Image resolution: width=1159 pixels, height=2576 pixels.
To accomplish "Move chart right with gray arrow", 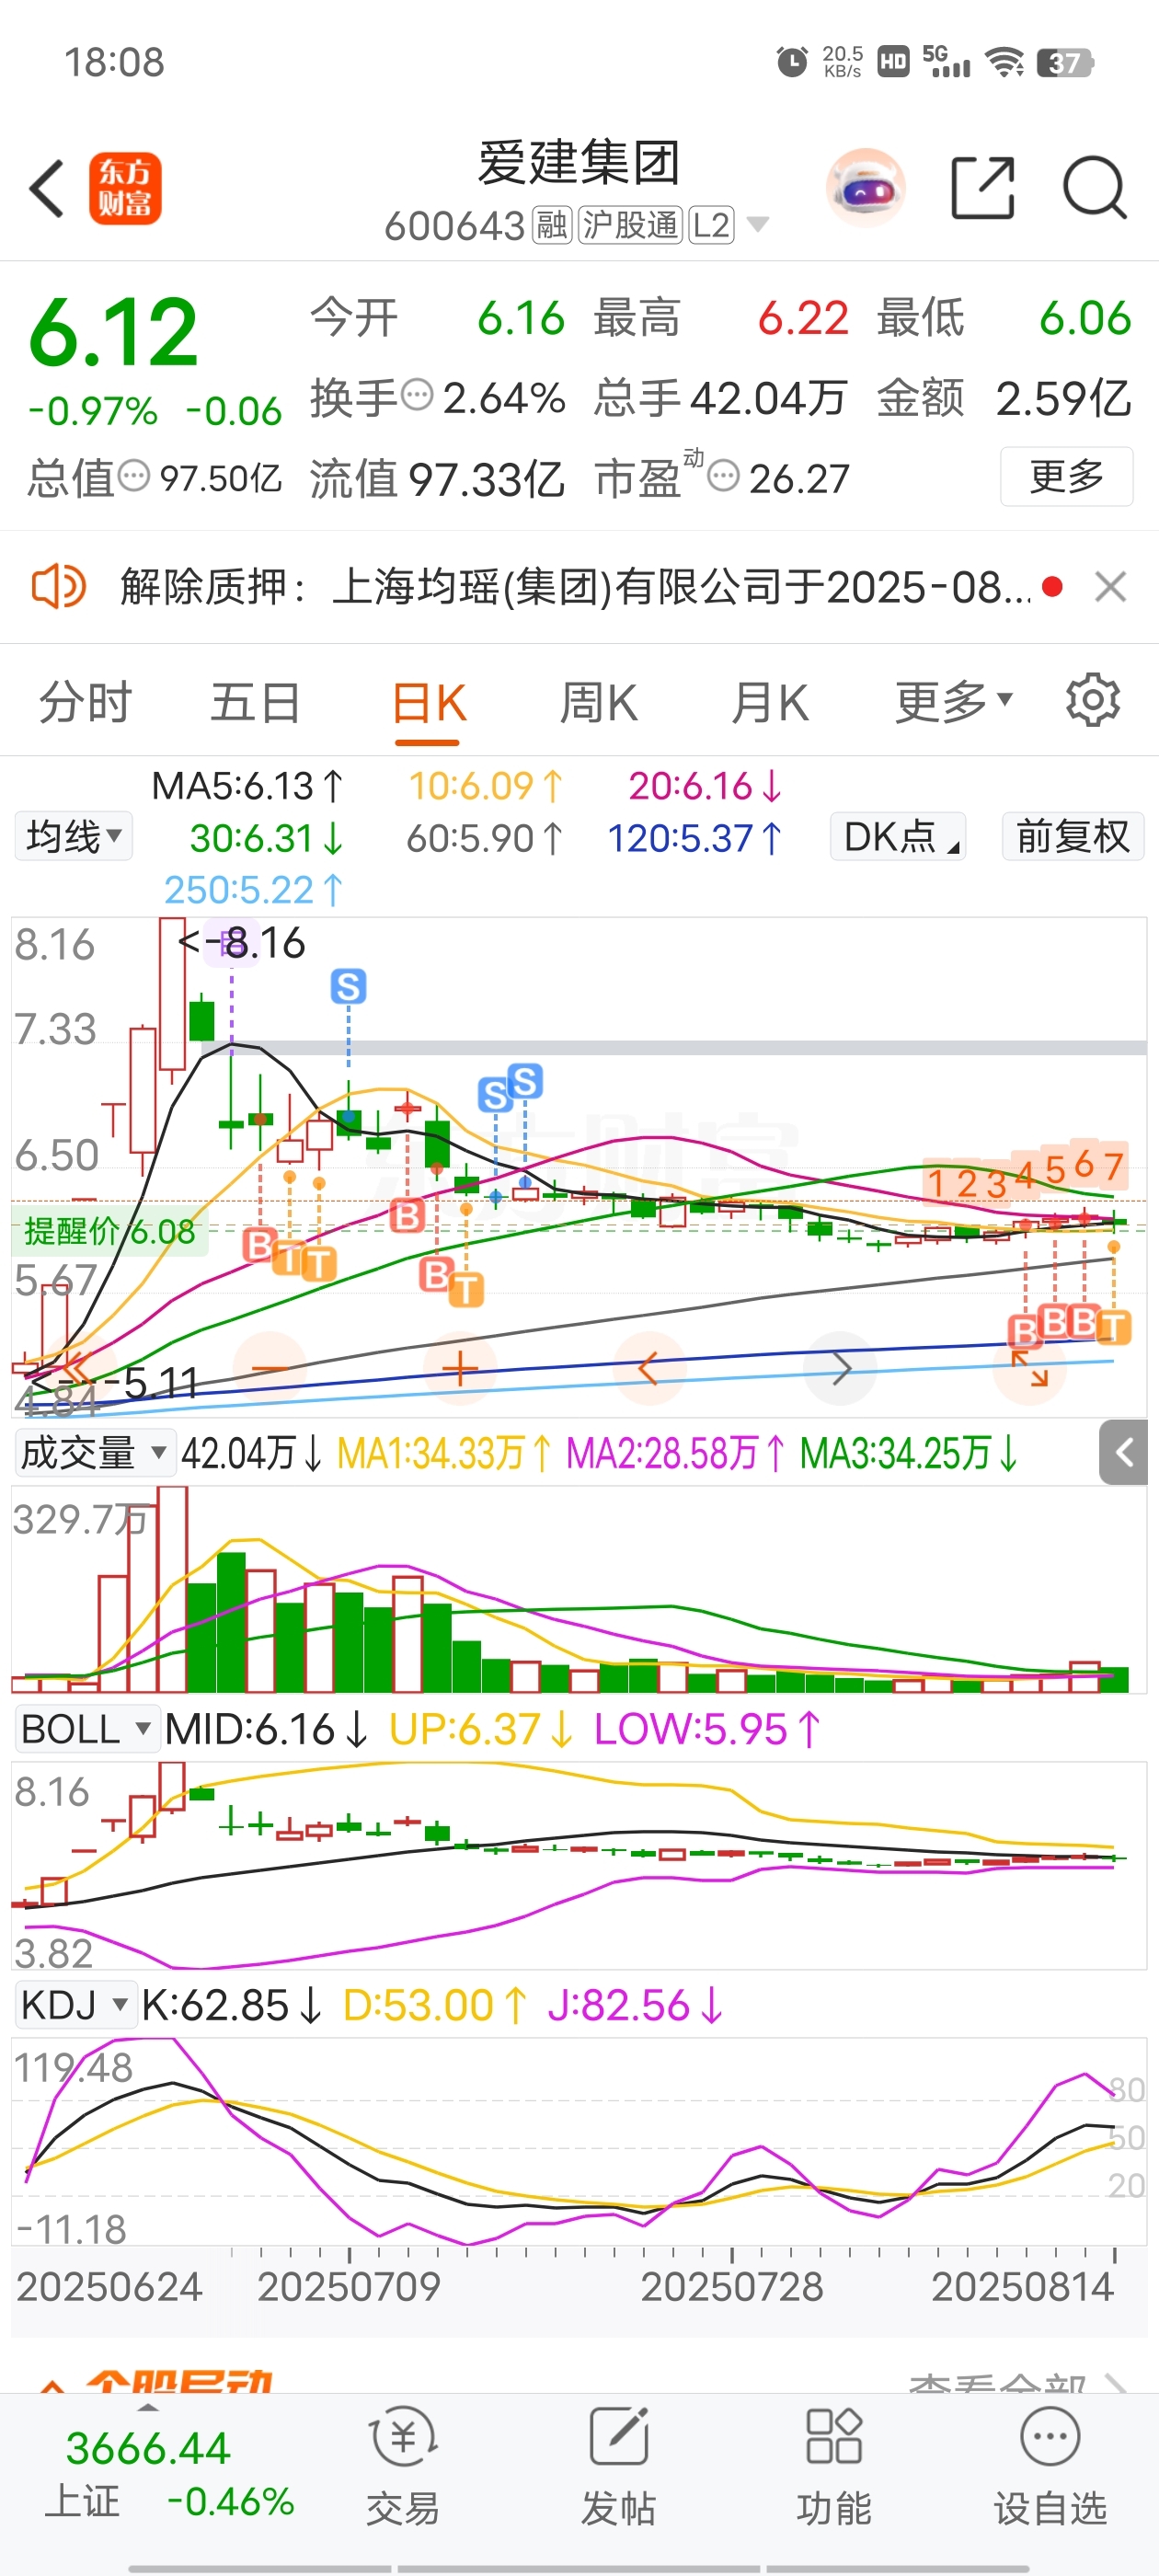I will 840,1368.
